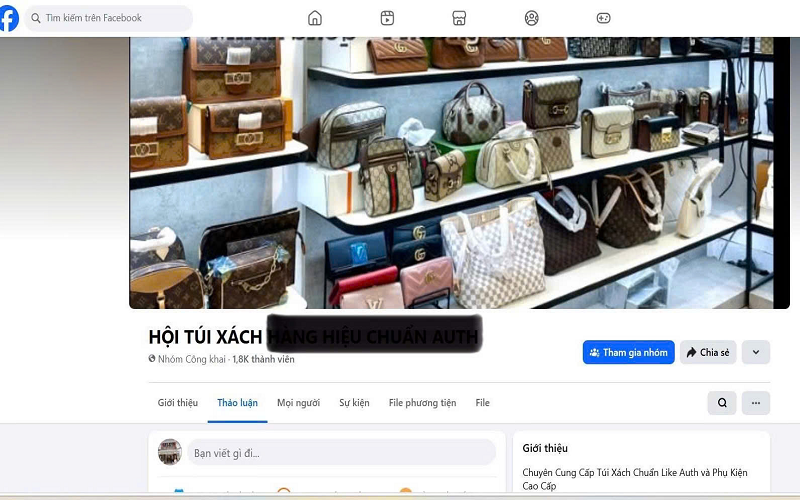Viewport: 800px width, 500px height.
Task: Click the Chia sẻ share button
Action: (708, 352)
